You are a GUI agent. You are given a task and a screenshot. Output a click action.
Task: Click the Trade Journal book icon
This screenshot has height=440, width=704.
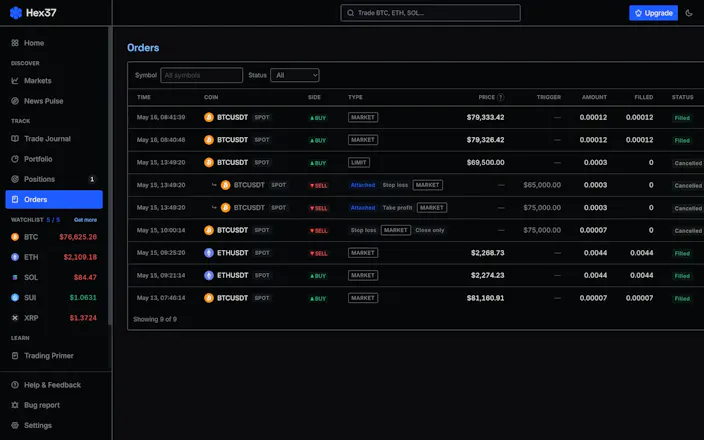pyautogui.click(x=15, y=139)
